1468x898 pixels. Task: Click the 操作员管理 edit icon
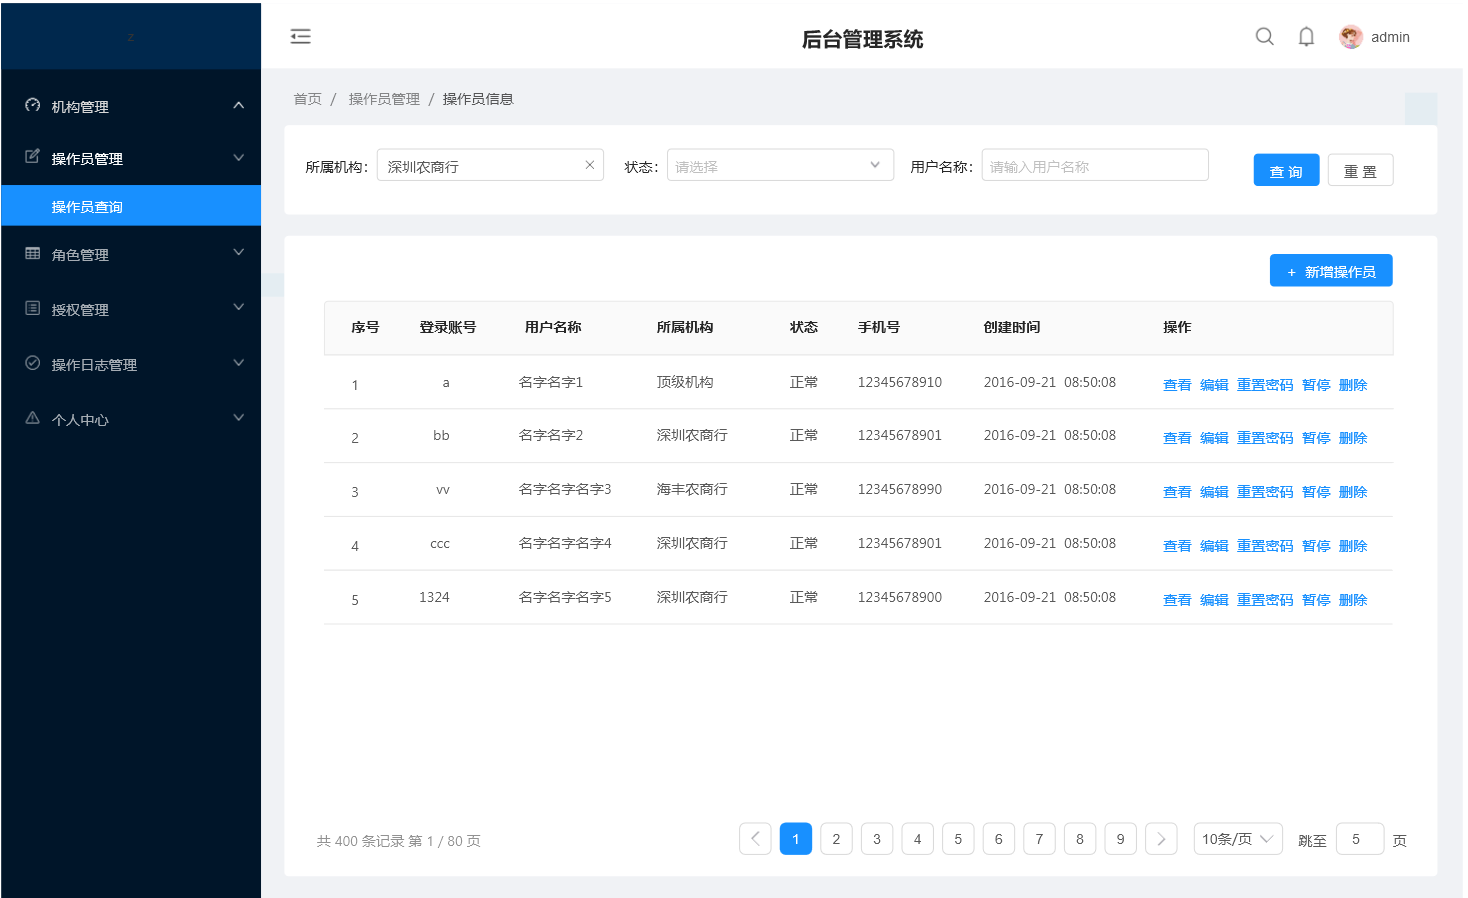click(x=33, y=157)
